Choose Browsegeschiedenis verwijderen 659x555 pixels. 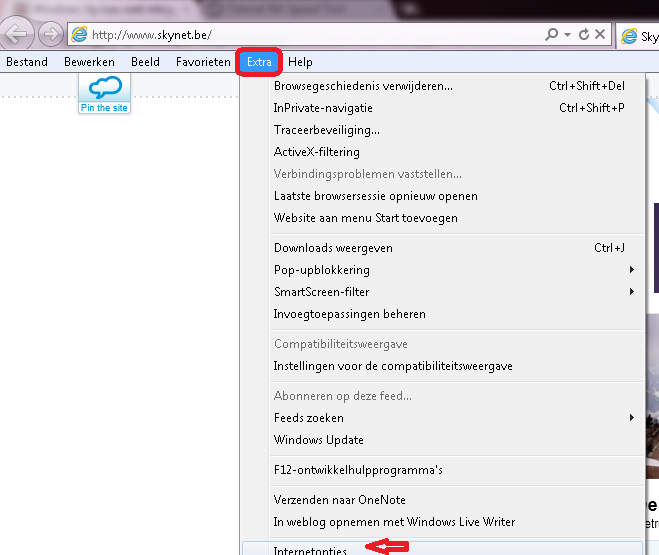tap(443, 86)
